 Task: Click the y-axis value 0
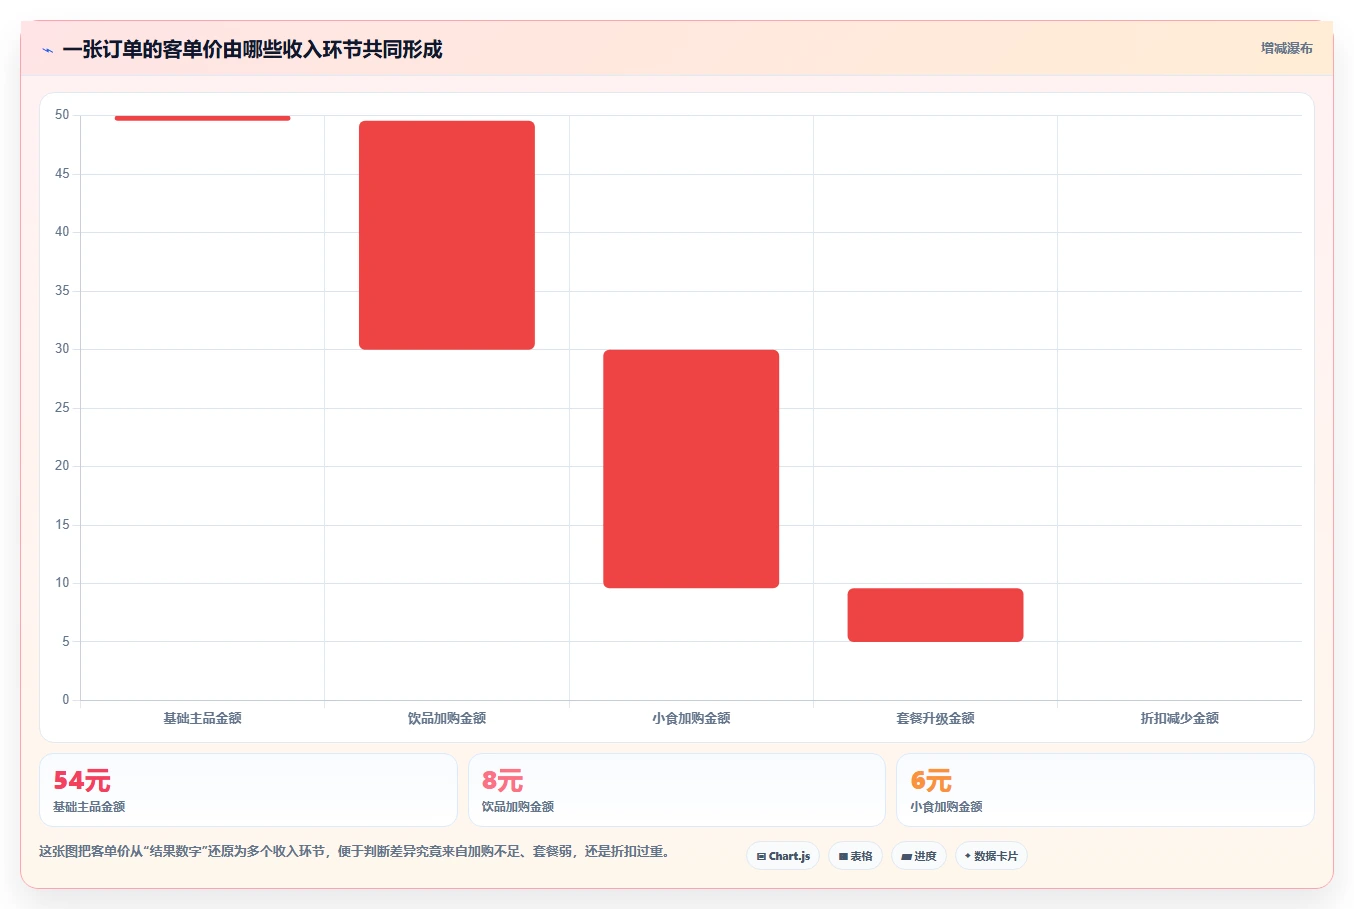66,700
